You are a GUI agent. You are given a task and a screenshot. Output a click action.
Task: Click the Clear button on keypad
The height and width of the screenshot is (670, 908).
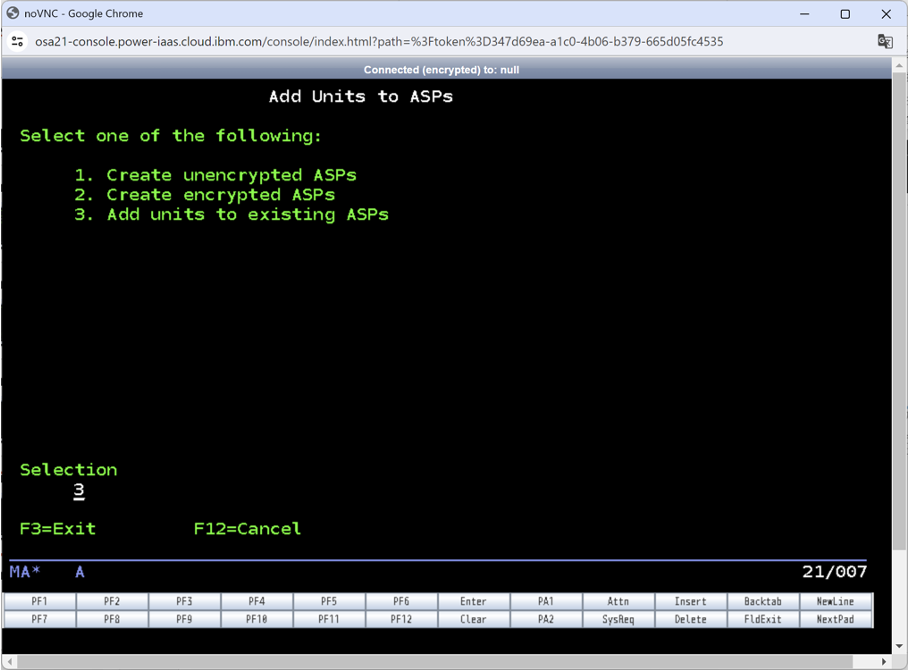(x=474, y=619)
